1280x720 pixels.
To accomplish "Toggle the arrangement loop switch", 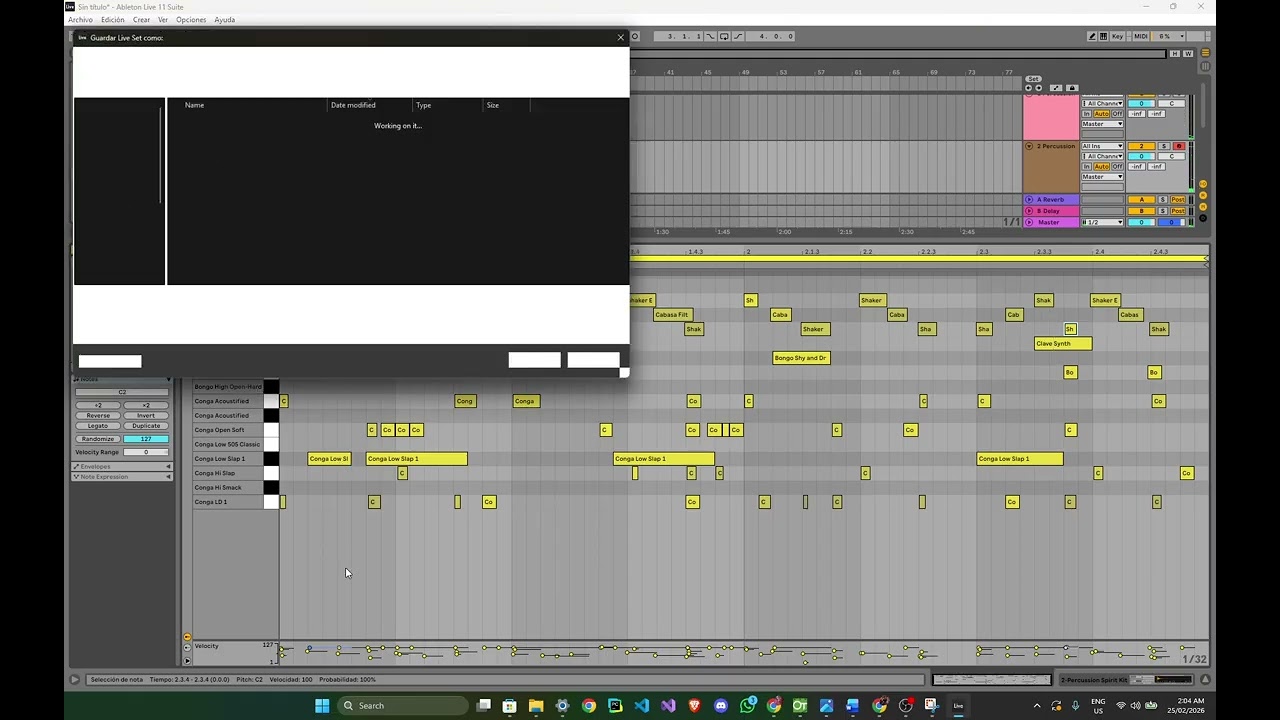I will coord(724,36).
